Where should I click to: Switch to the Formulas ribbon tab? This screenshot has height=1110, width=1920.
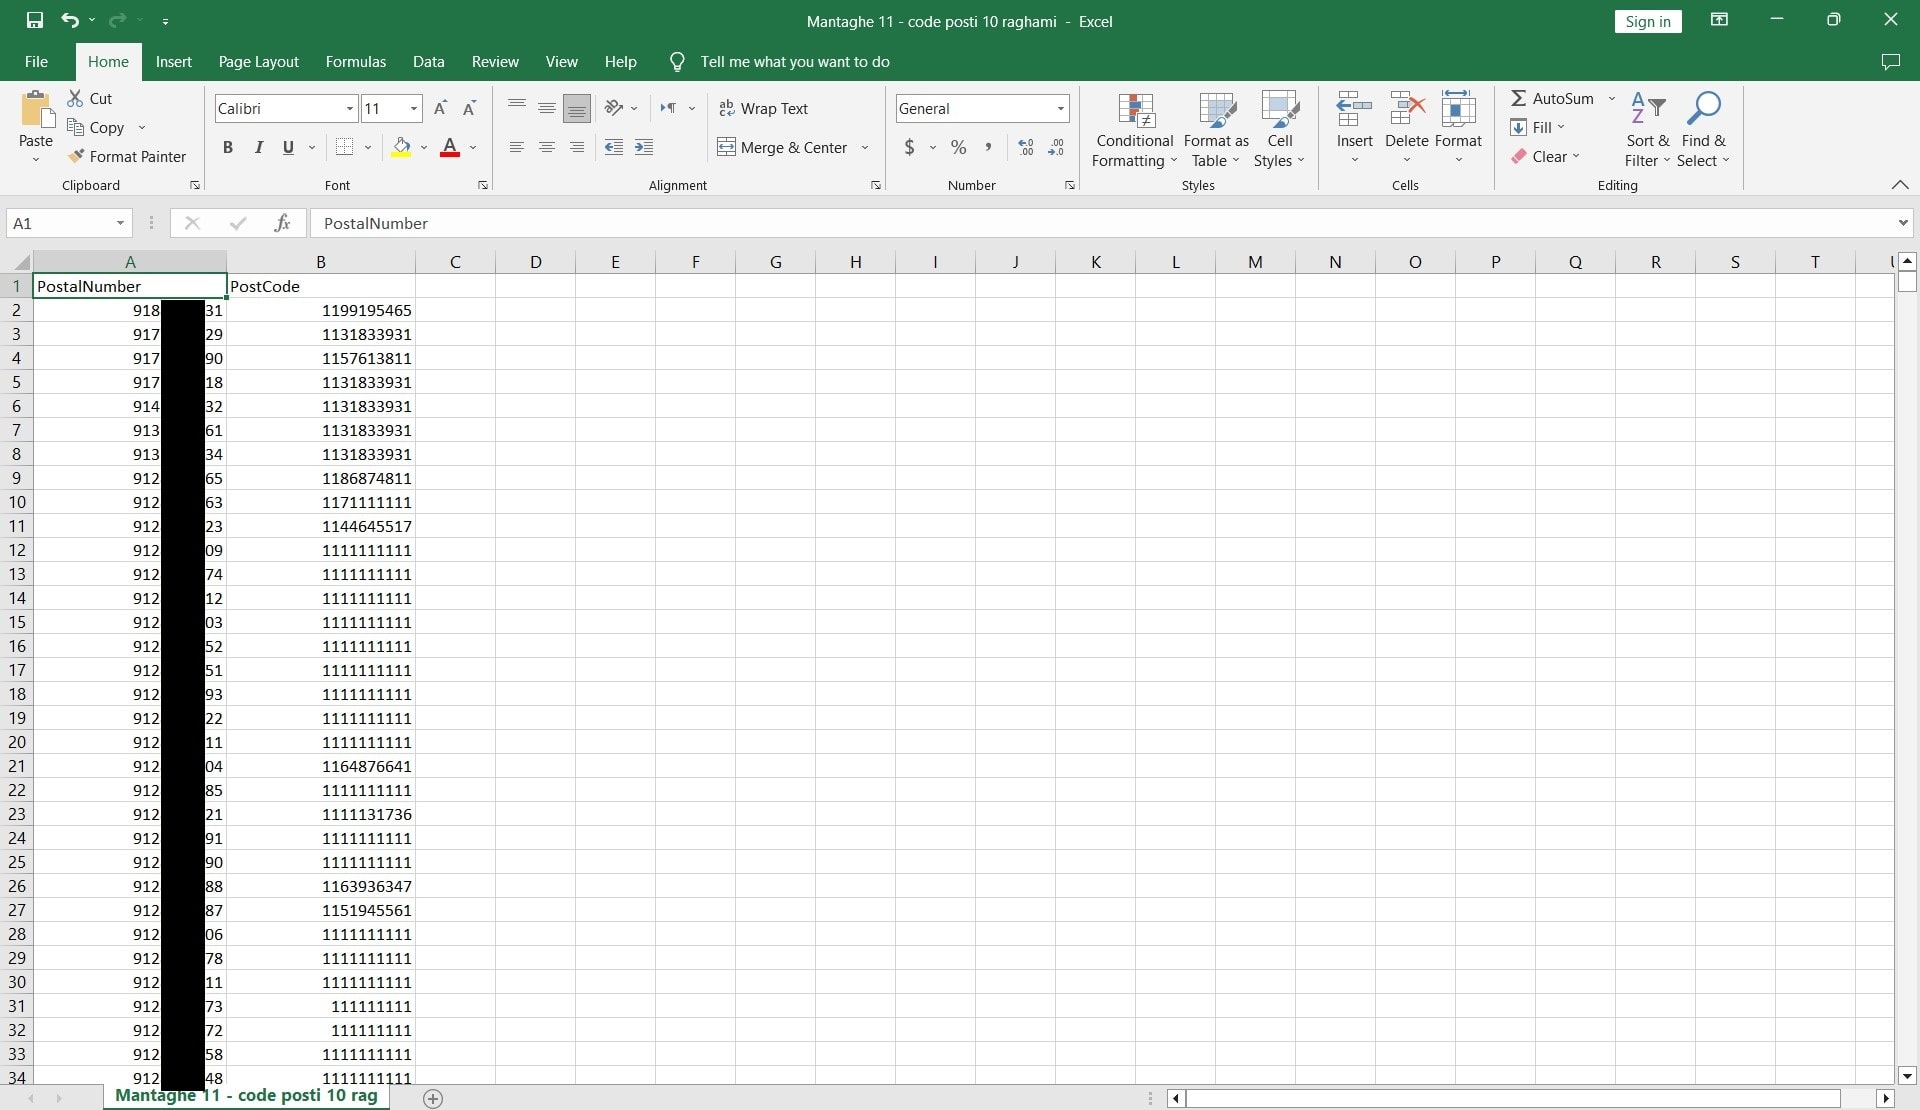(x=355, y=61)
